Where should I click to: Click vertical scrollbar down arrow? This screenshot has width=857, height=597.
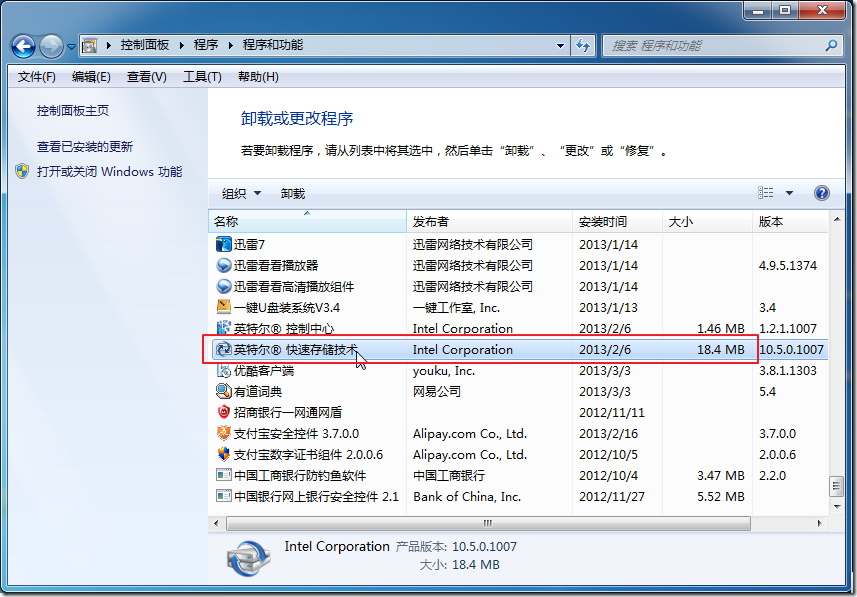pos(836,507)
